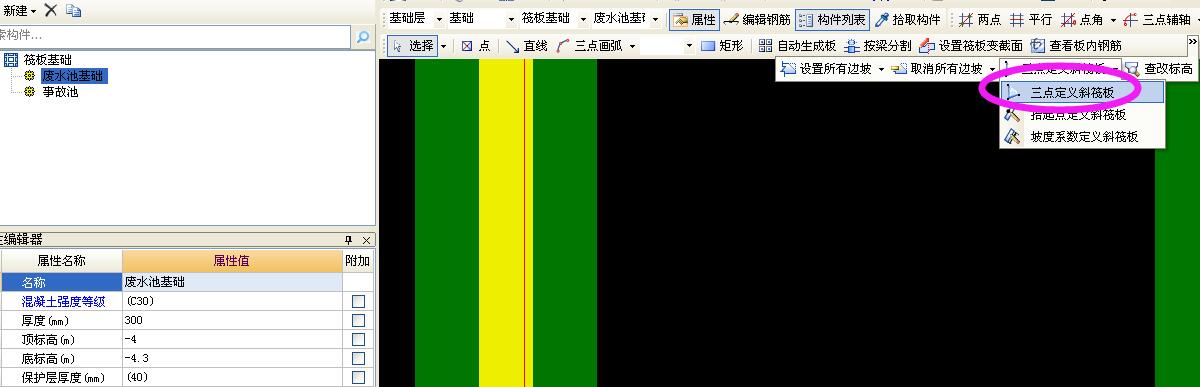Click the copy component icon
This screenshot has width=1200, height=387.
coord(73,10)
